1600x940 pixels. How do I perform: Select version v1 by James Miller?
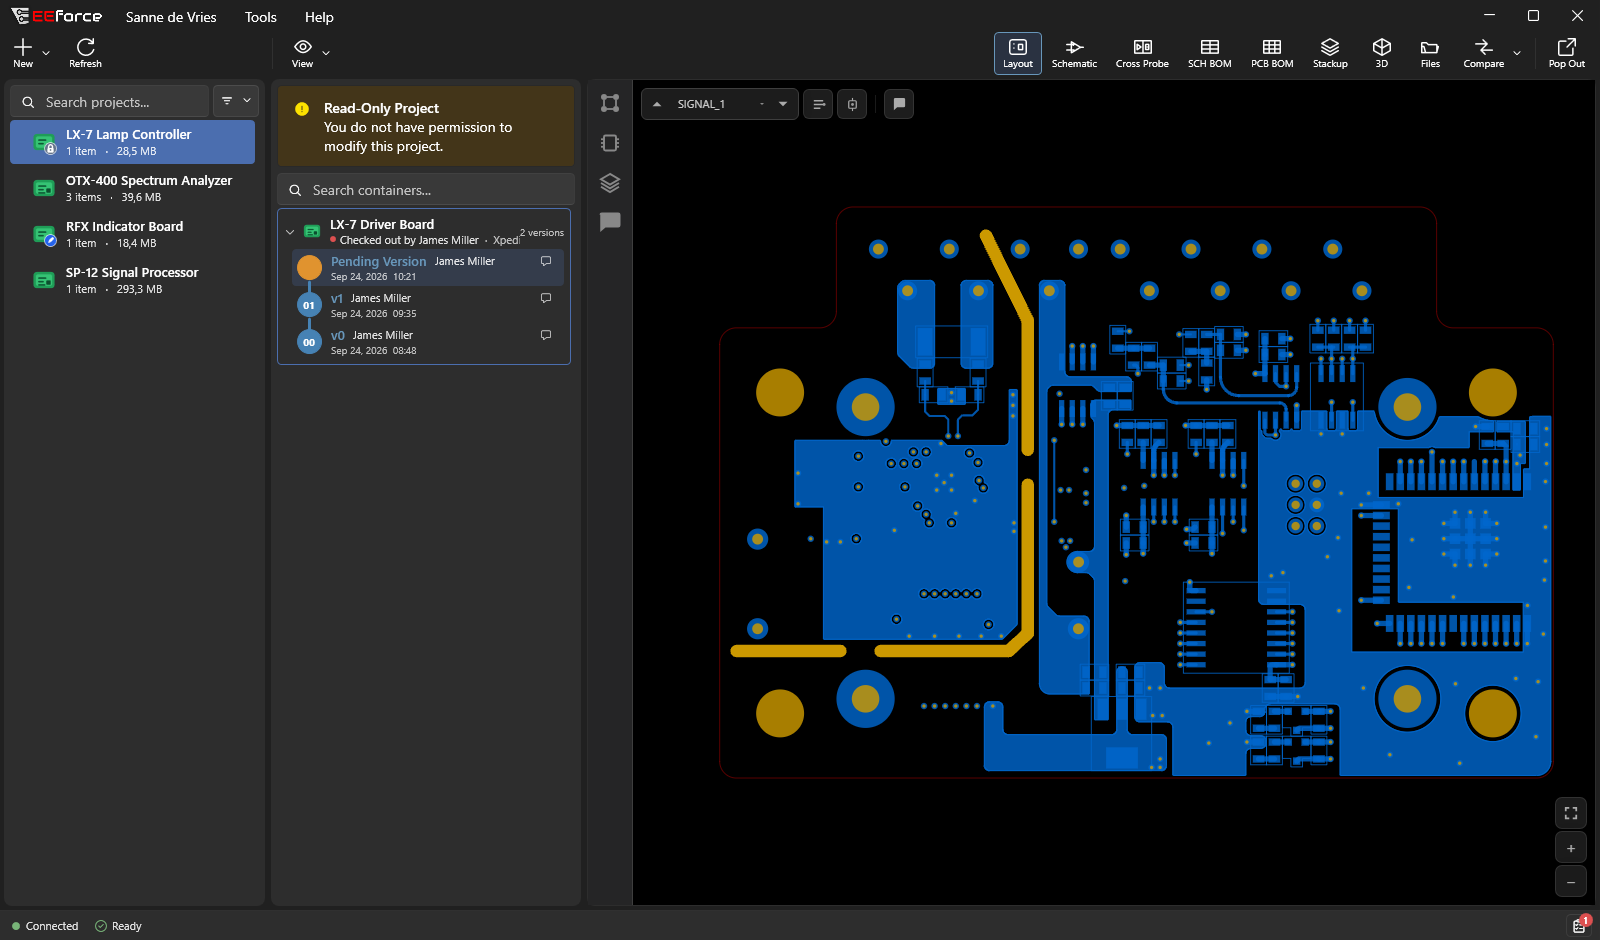[428, 305]
